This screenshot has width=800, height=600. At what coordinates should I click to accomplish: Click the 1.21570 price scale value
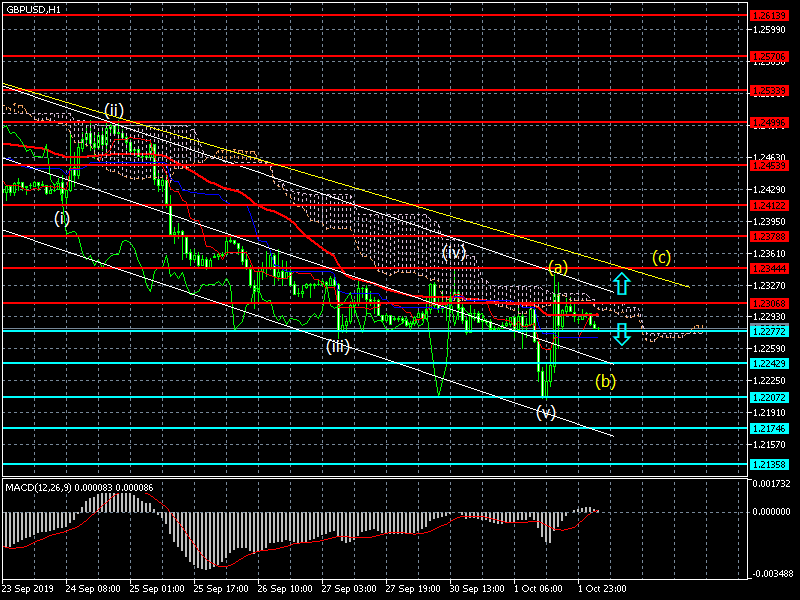pyautogui.click(x=769, y=445)
